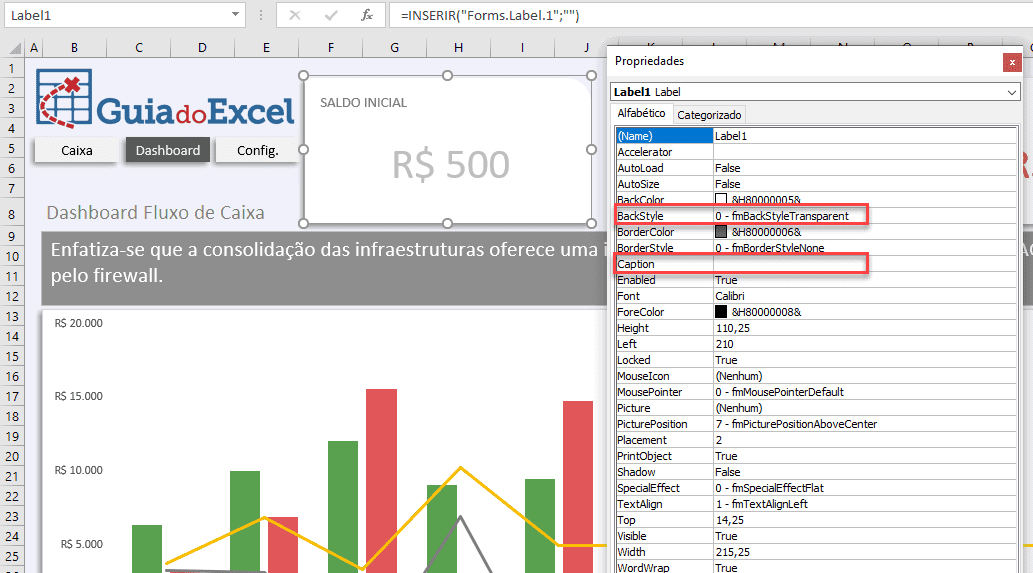The width and height of the screenshot is (1033, 573).
Task: Click the Shadow False value
Action: (x=864, y=472)
